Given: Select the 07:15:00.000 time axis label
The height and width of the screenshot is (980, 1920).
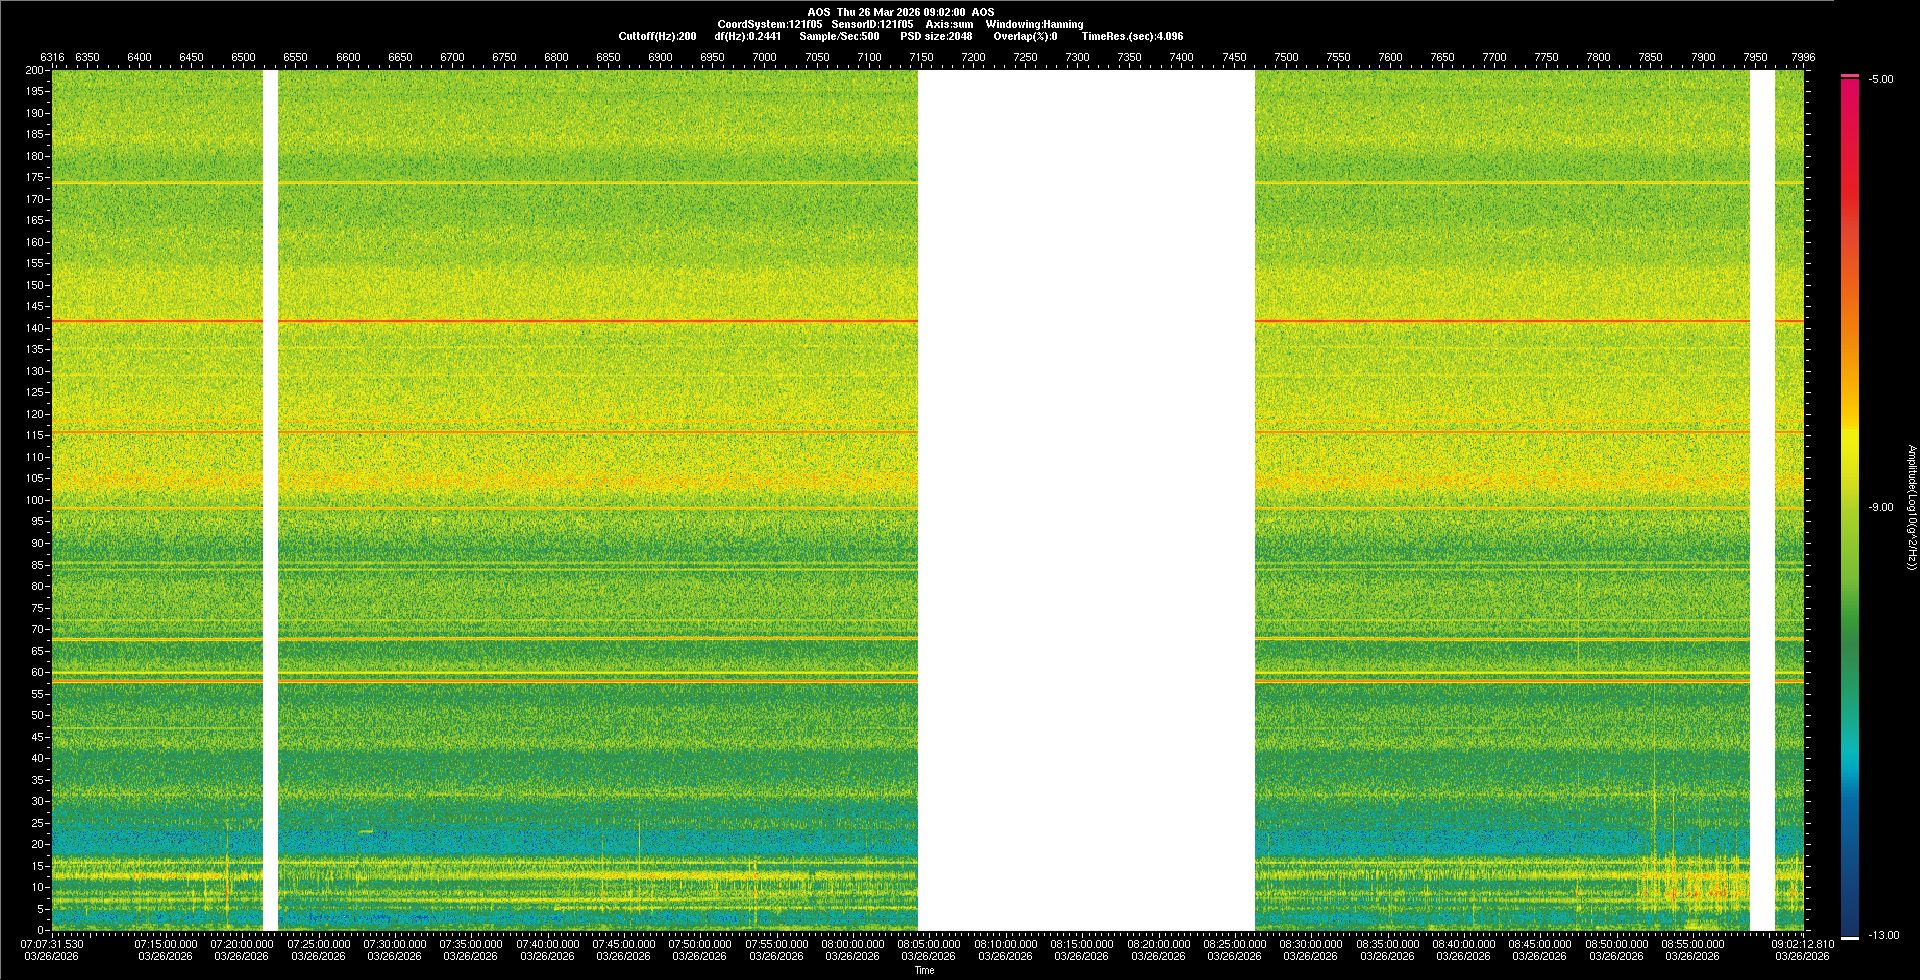Looking at the screenshot, I should tap(166, 943).
